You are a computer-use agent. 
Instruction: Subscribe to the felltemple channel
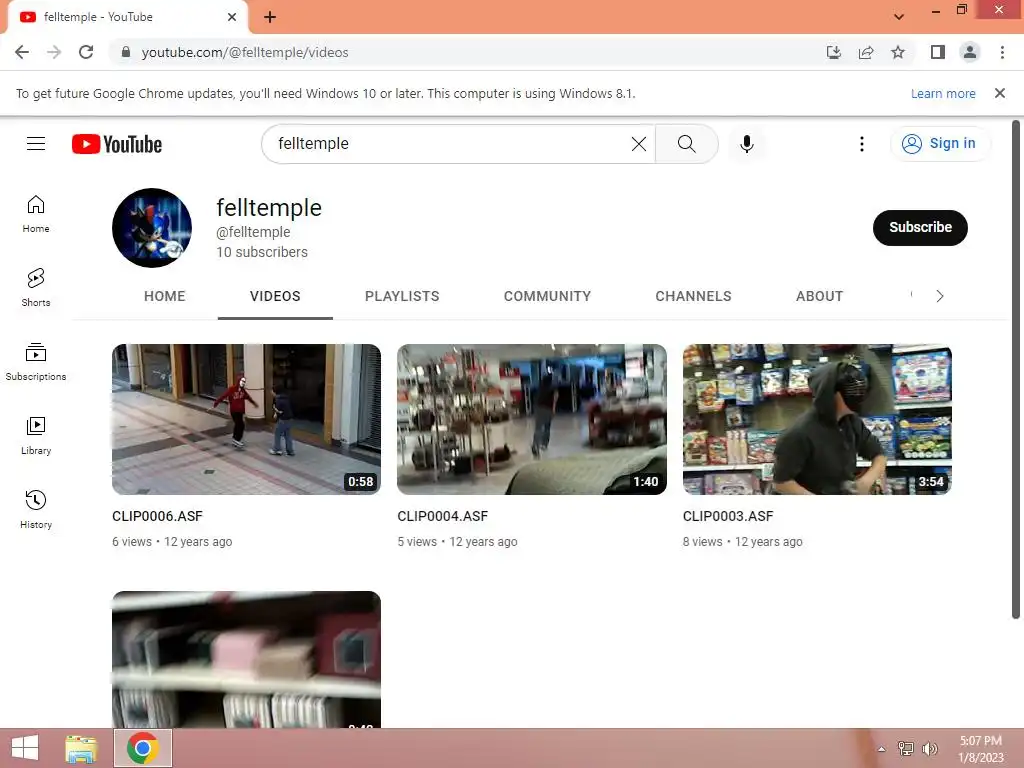point(920,228)
